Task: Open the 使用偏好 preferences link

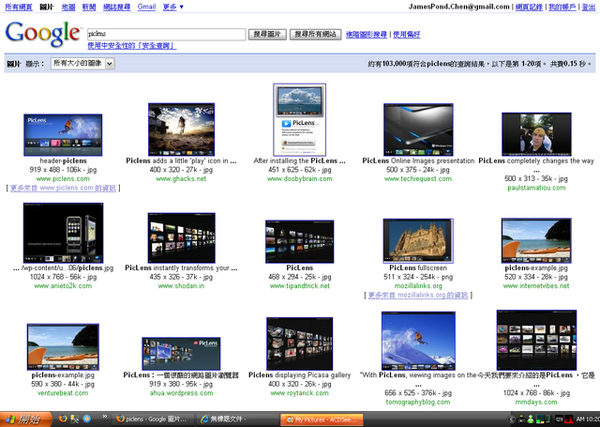Action: click(406, 35)
